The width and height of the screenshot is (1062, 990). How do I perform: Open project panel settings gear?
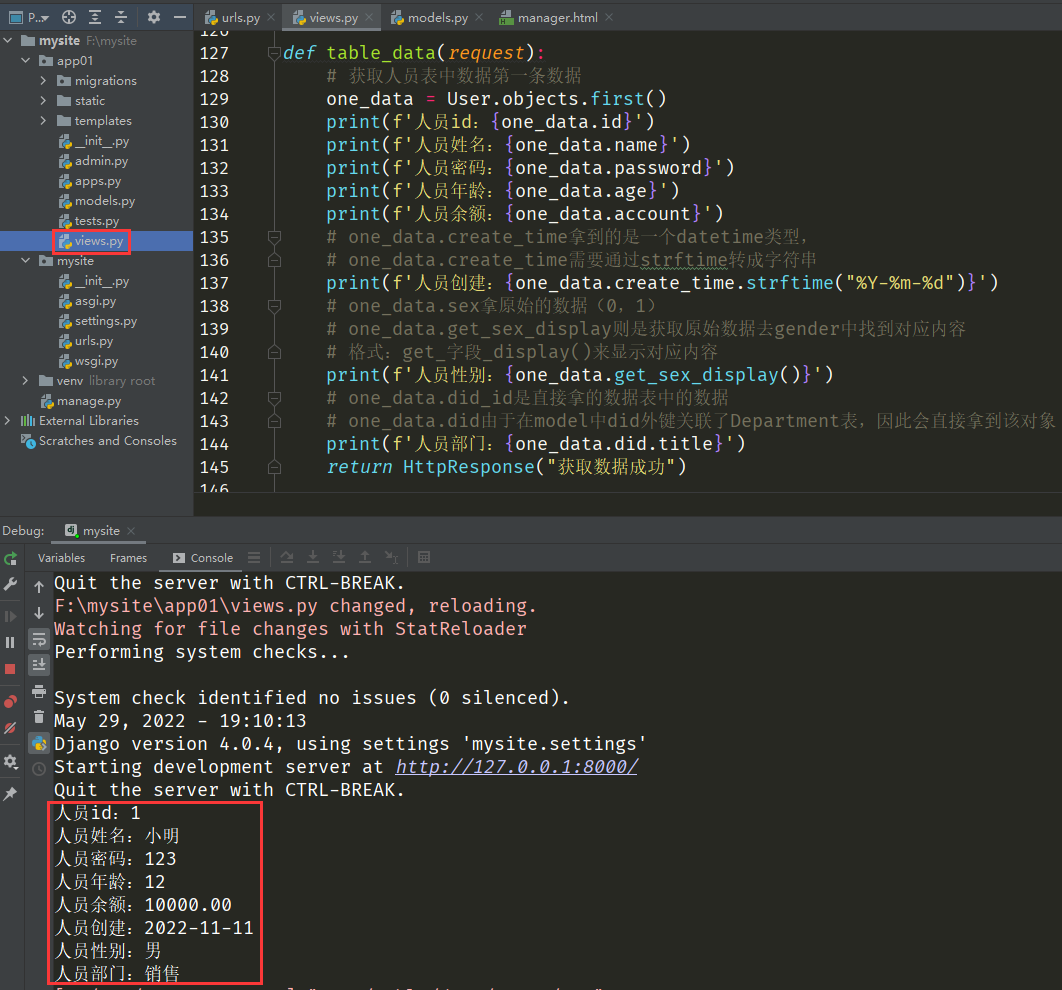153,17
